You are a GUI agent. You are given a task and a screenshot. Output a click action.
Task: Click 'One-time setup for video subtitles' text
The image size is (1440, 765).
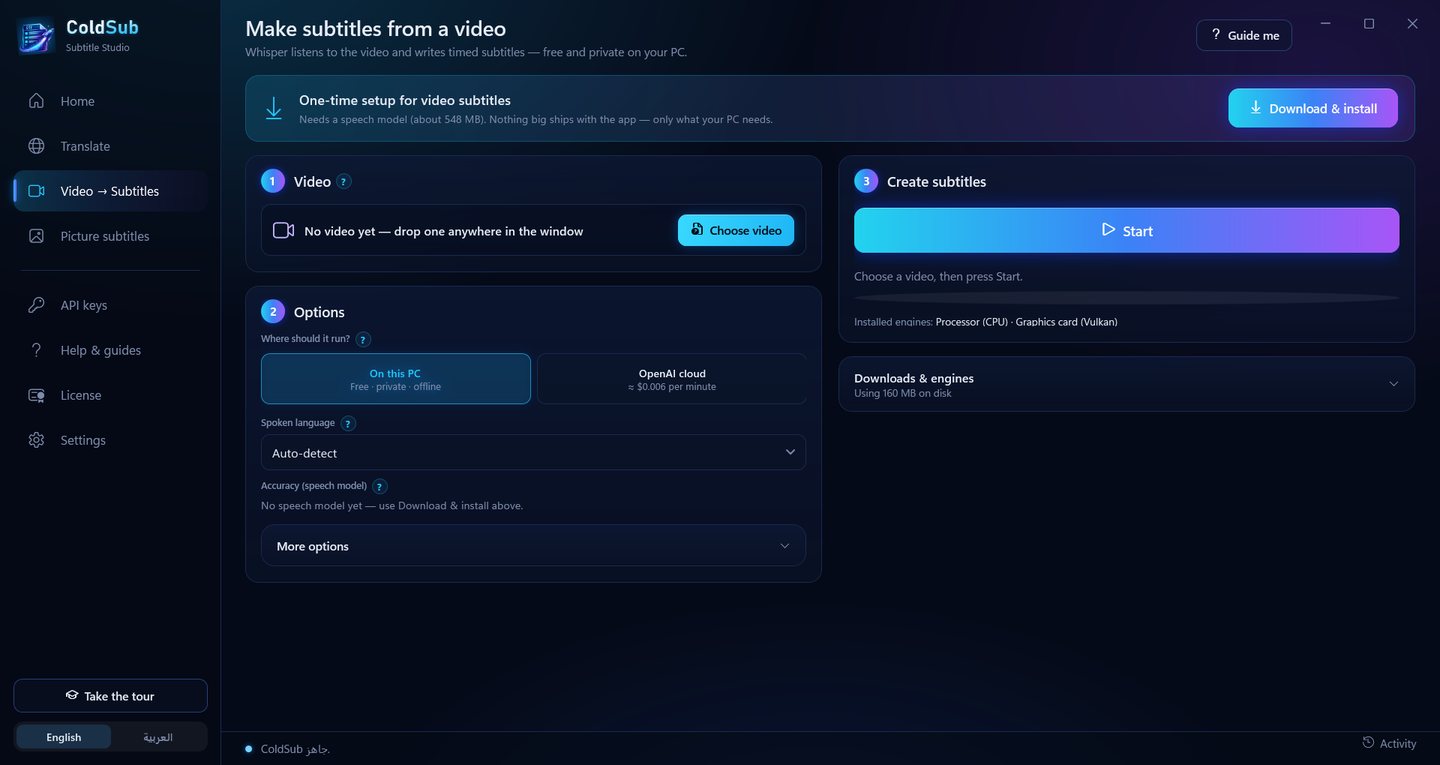(405, 100)
